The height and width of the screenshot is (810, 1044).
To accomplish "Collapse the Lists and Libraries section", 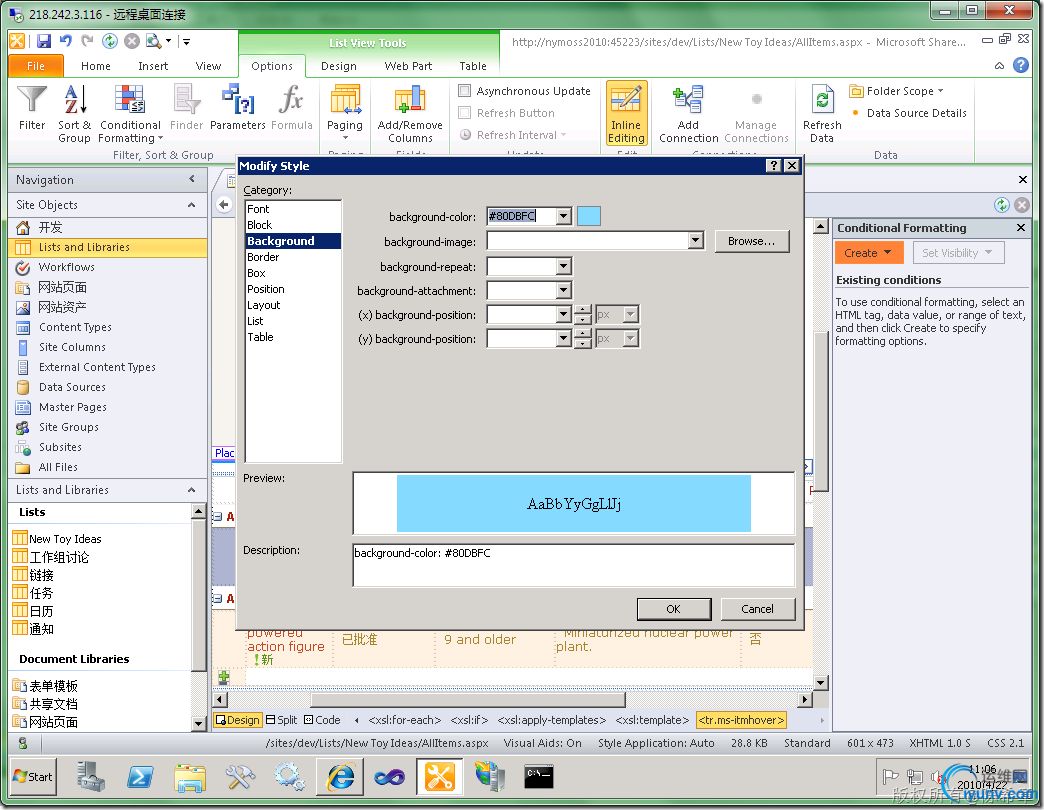I will pyautogui.click(x=192, y=490).
